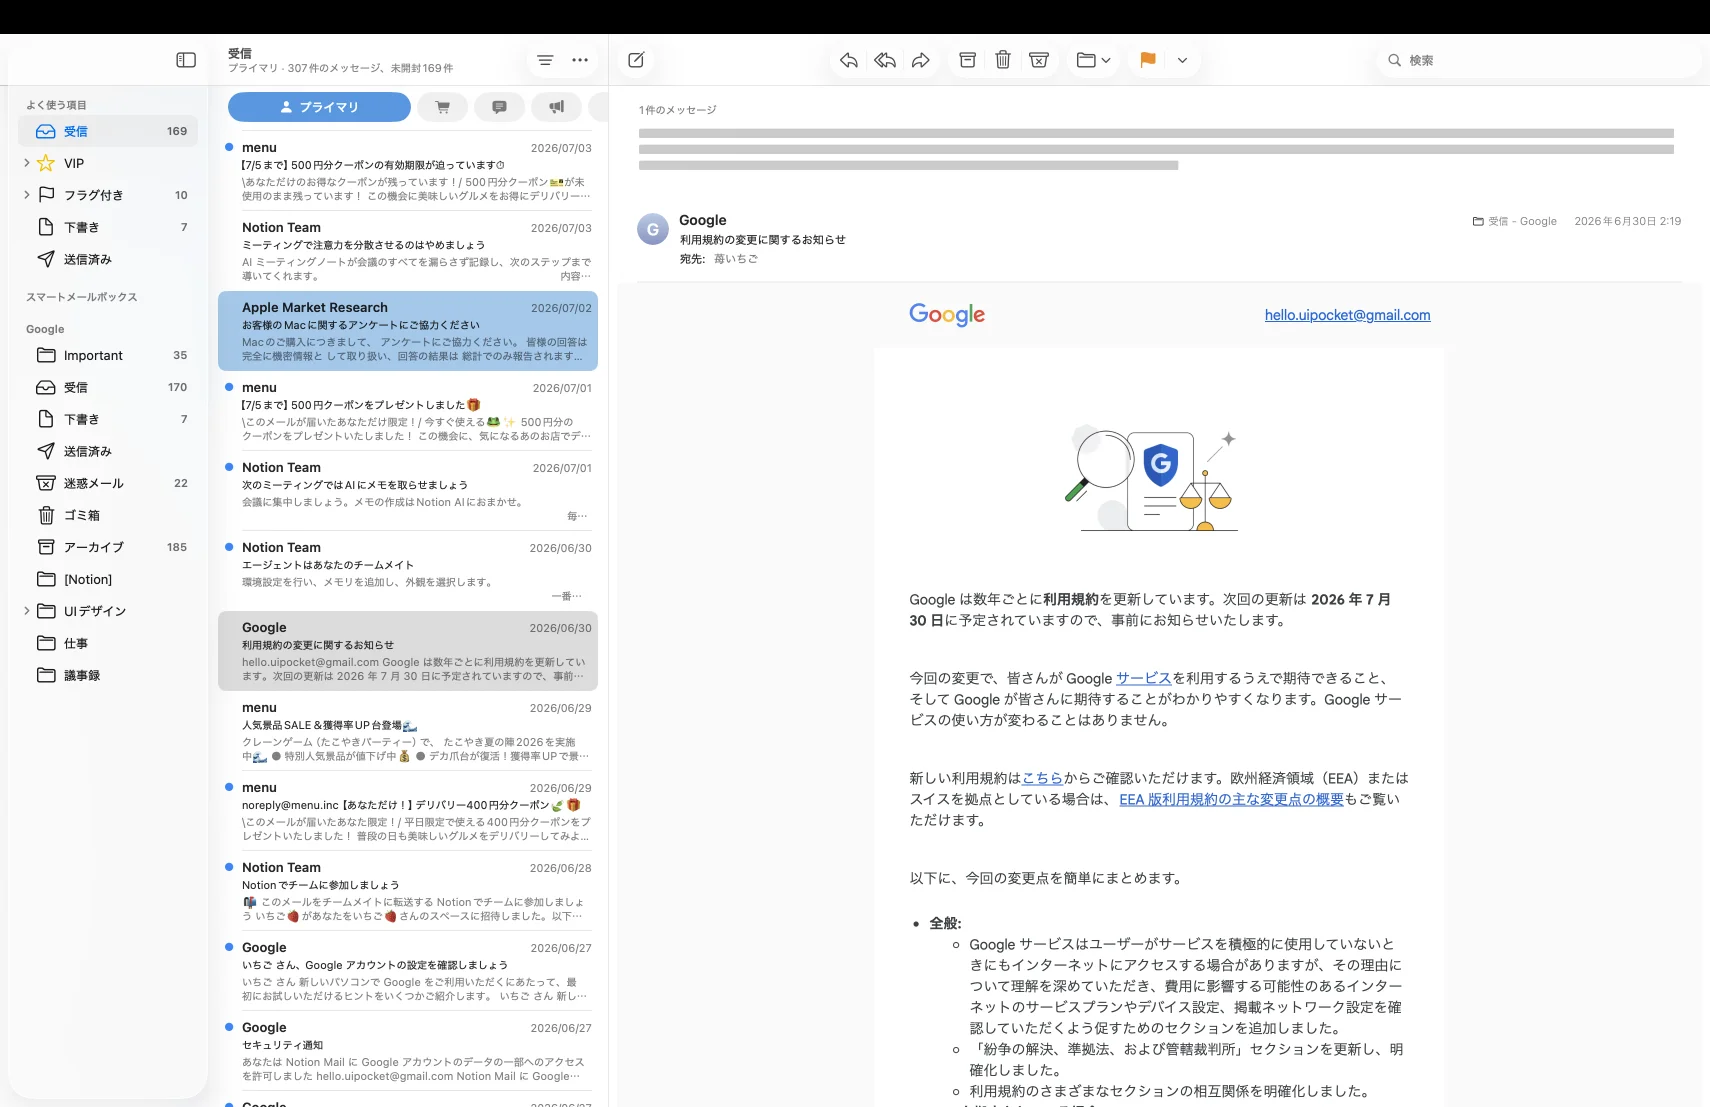
Task: Open the message filter icon
Action: pyautogui.click(x=545, y=60)
